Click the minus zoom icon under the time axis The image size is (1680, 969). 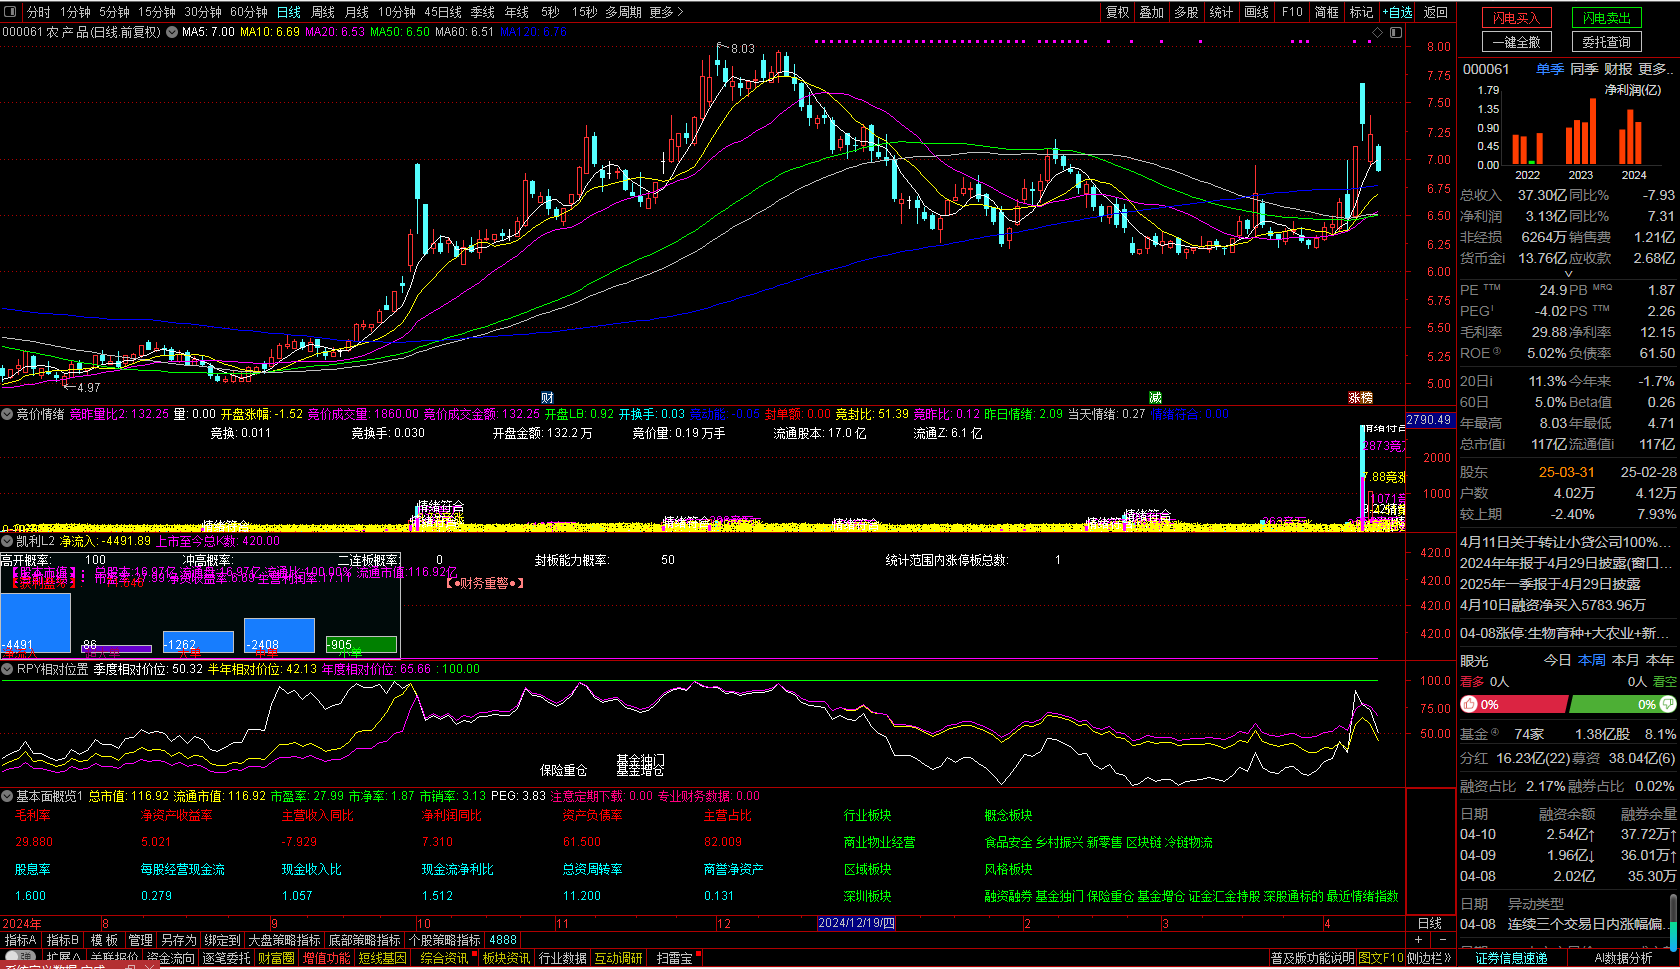click(x=1441, y=940)
